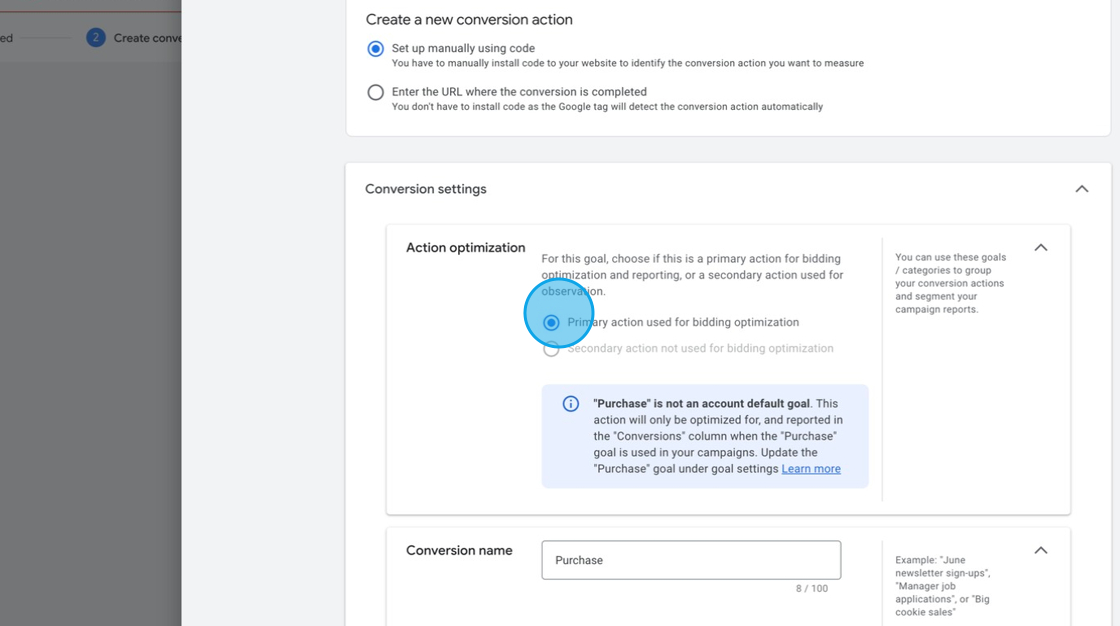This screenshot has width=1120, height=626.
Task: Collapse the Conversion name card chevron
Action: (1040, 550)
